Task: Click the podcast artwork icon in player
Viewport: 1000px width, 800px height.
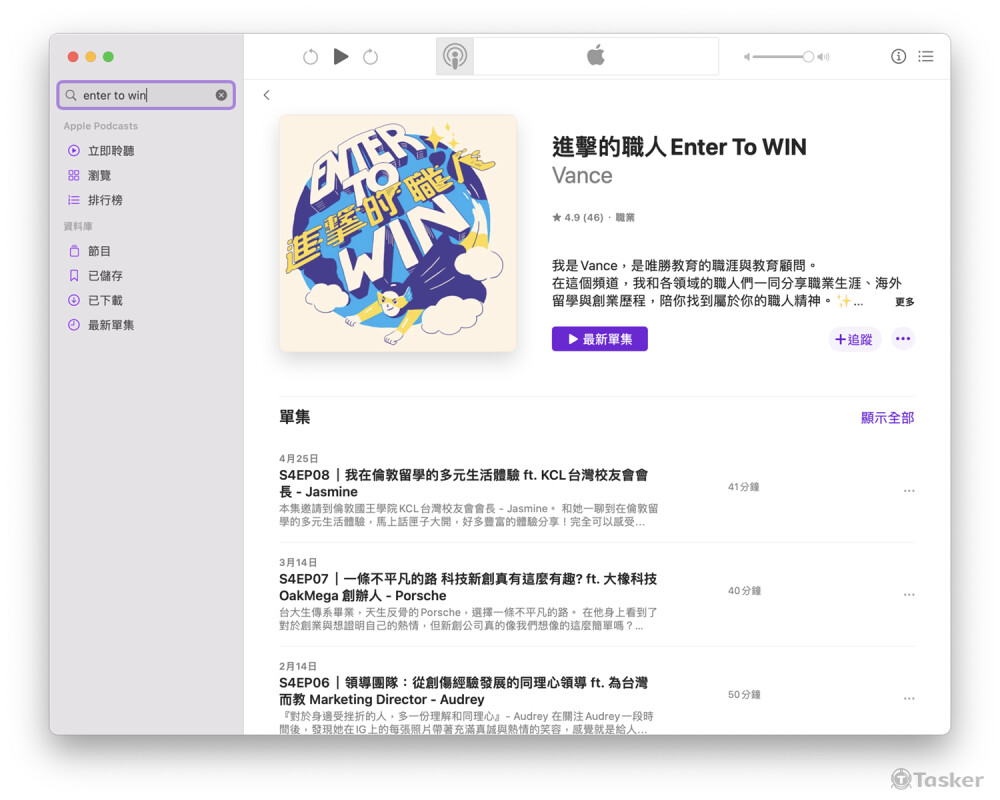Action: [x=455, y=57]
